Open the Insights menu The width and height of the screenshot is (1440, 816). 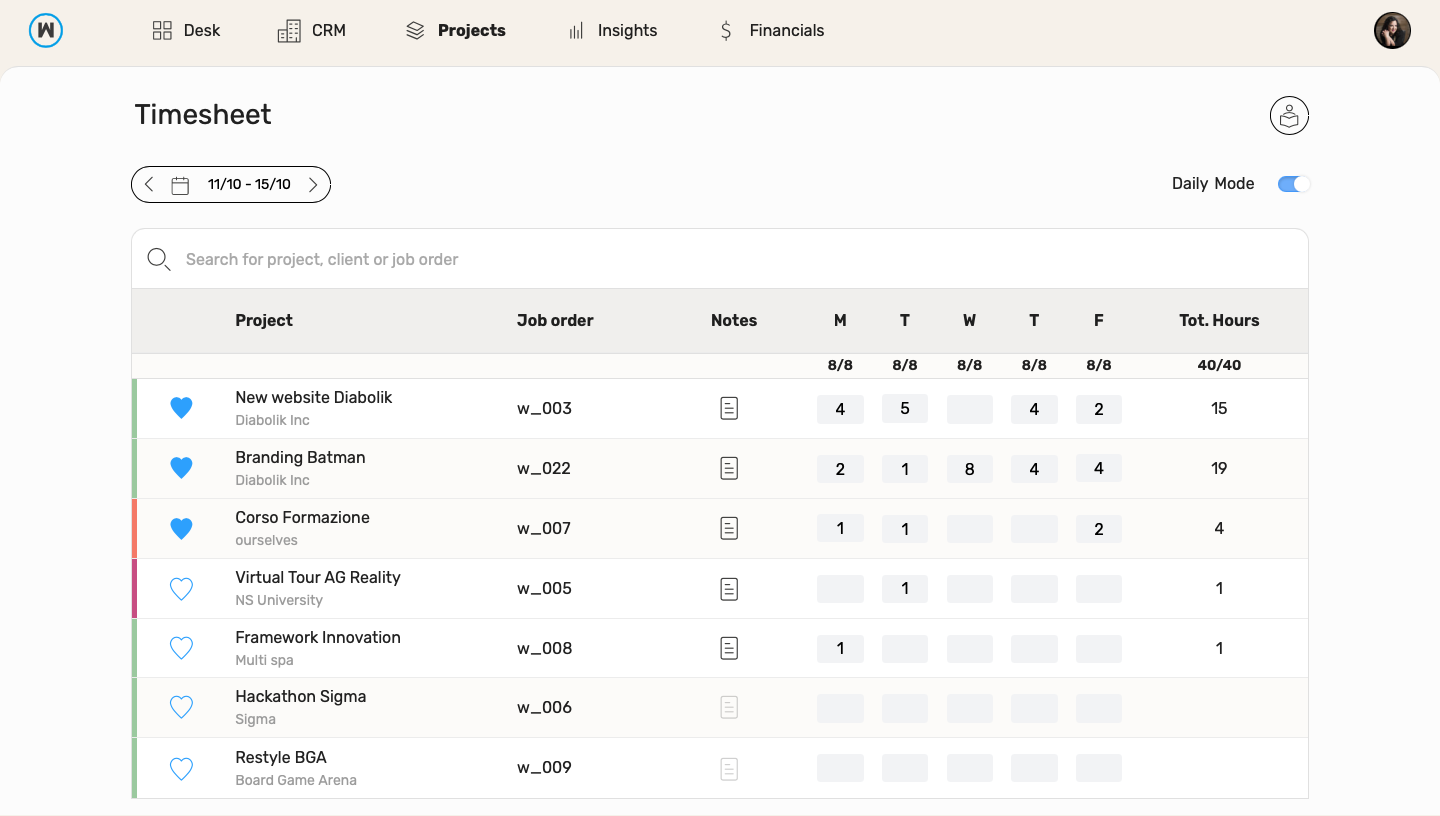[612, 30]
